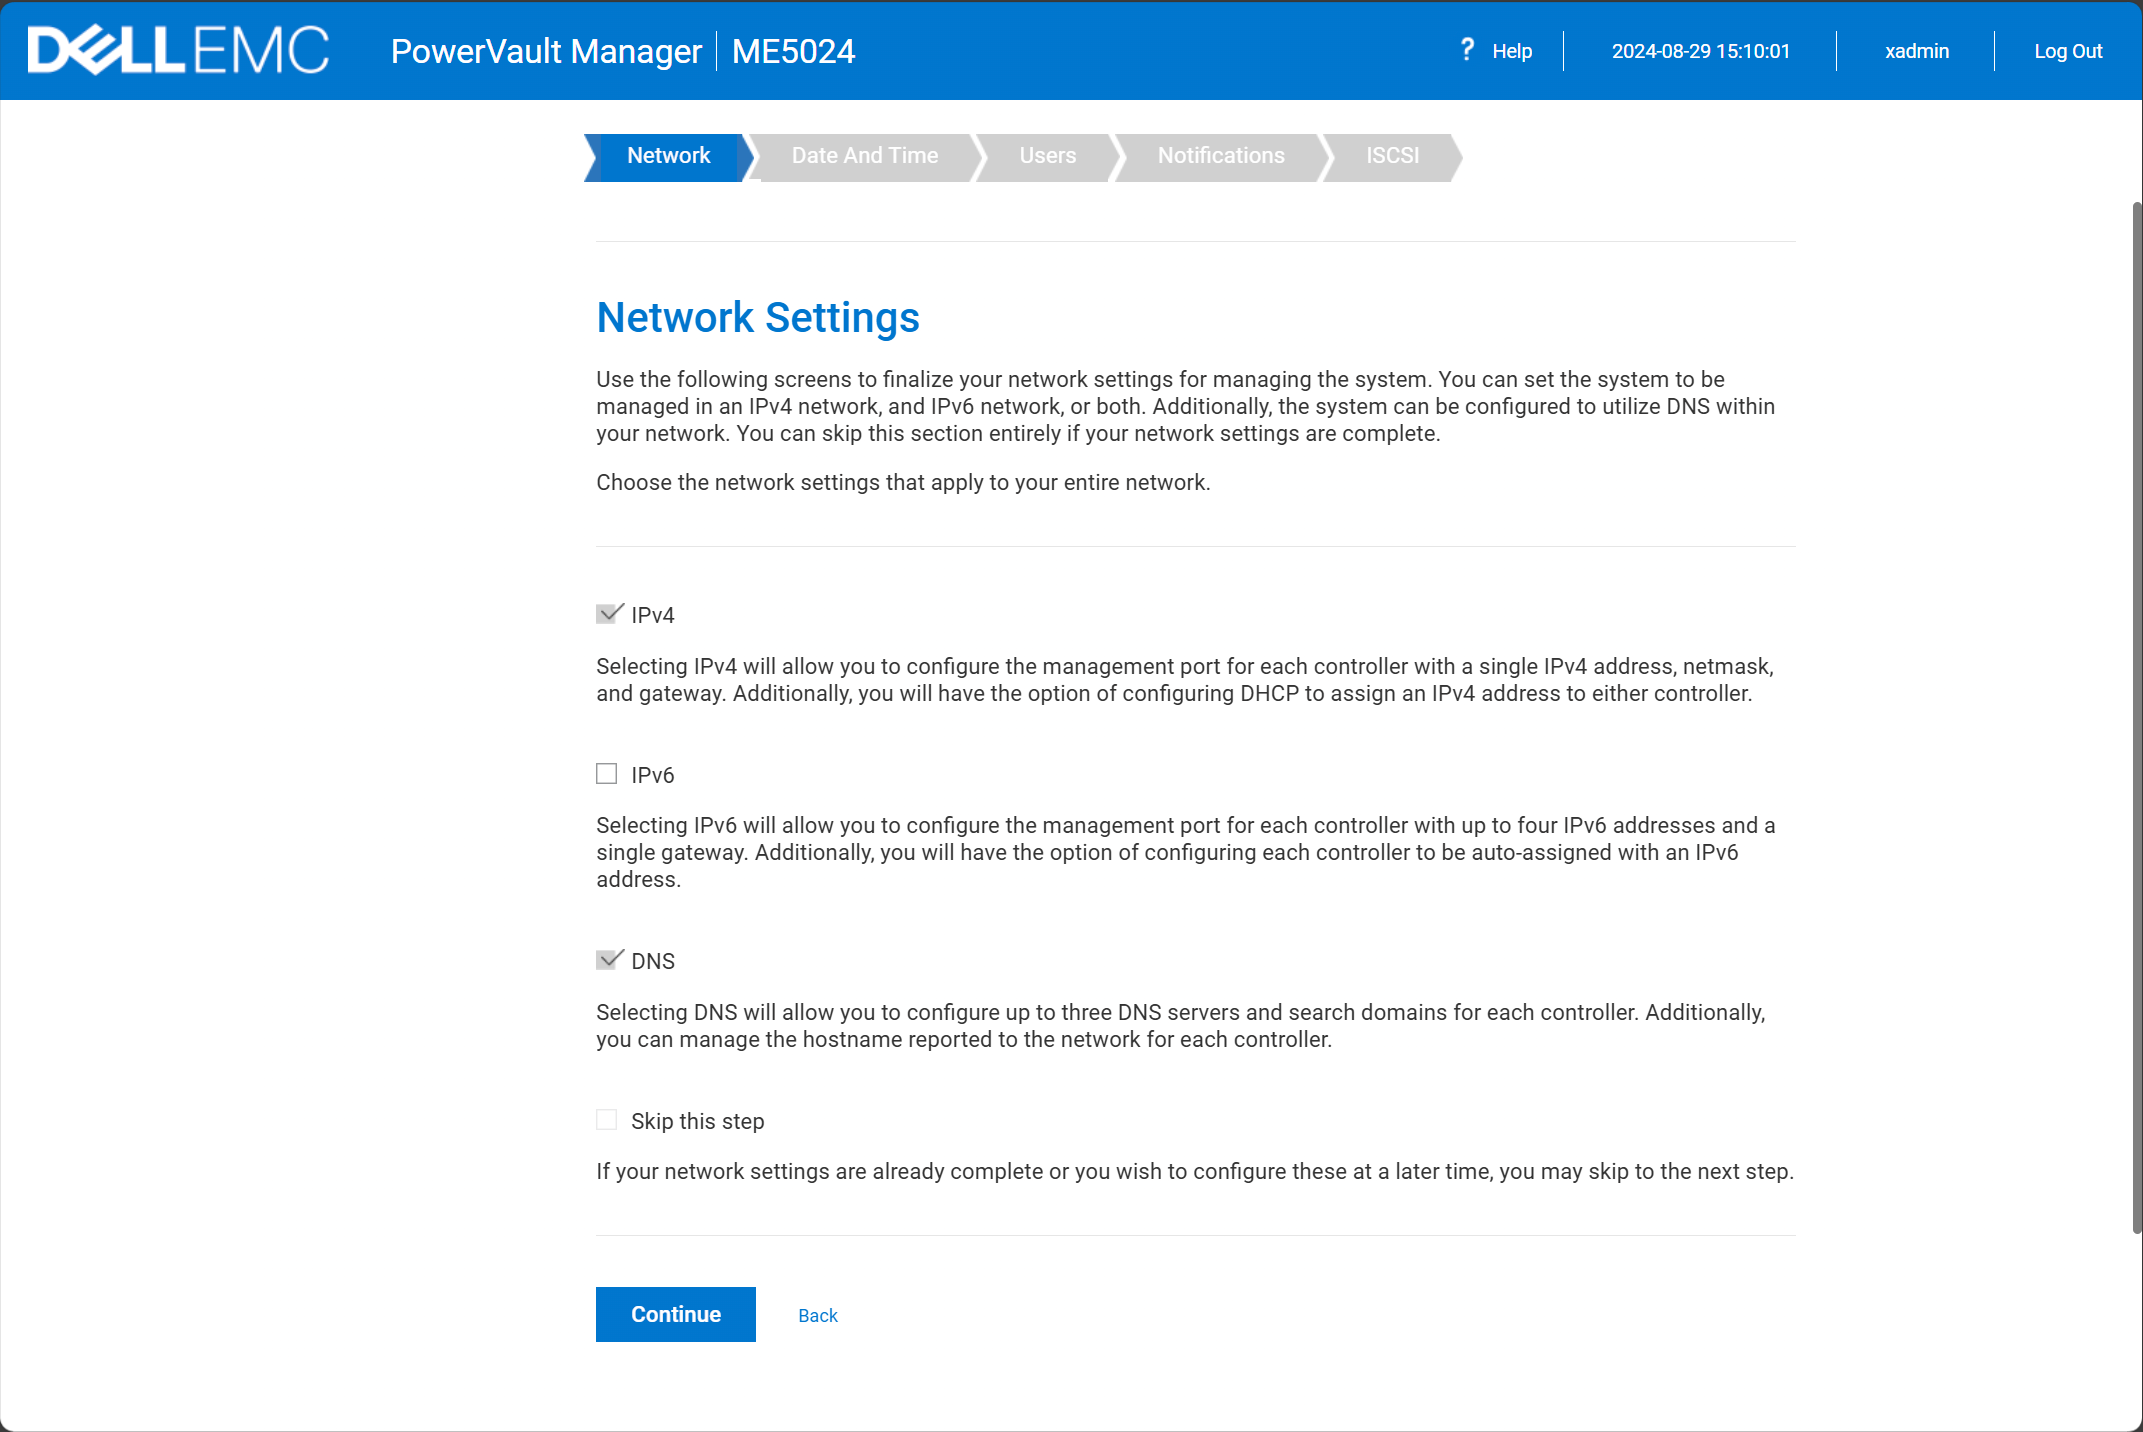Viewport: 2143px width, 1432px height.
Task: Click the date and time display
Action: click(1700, 51)
